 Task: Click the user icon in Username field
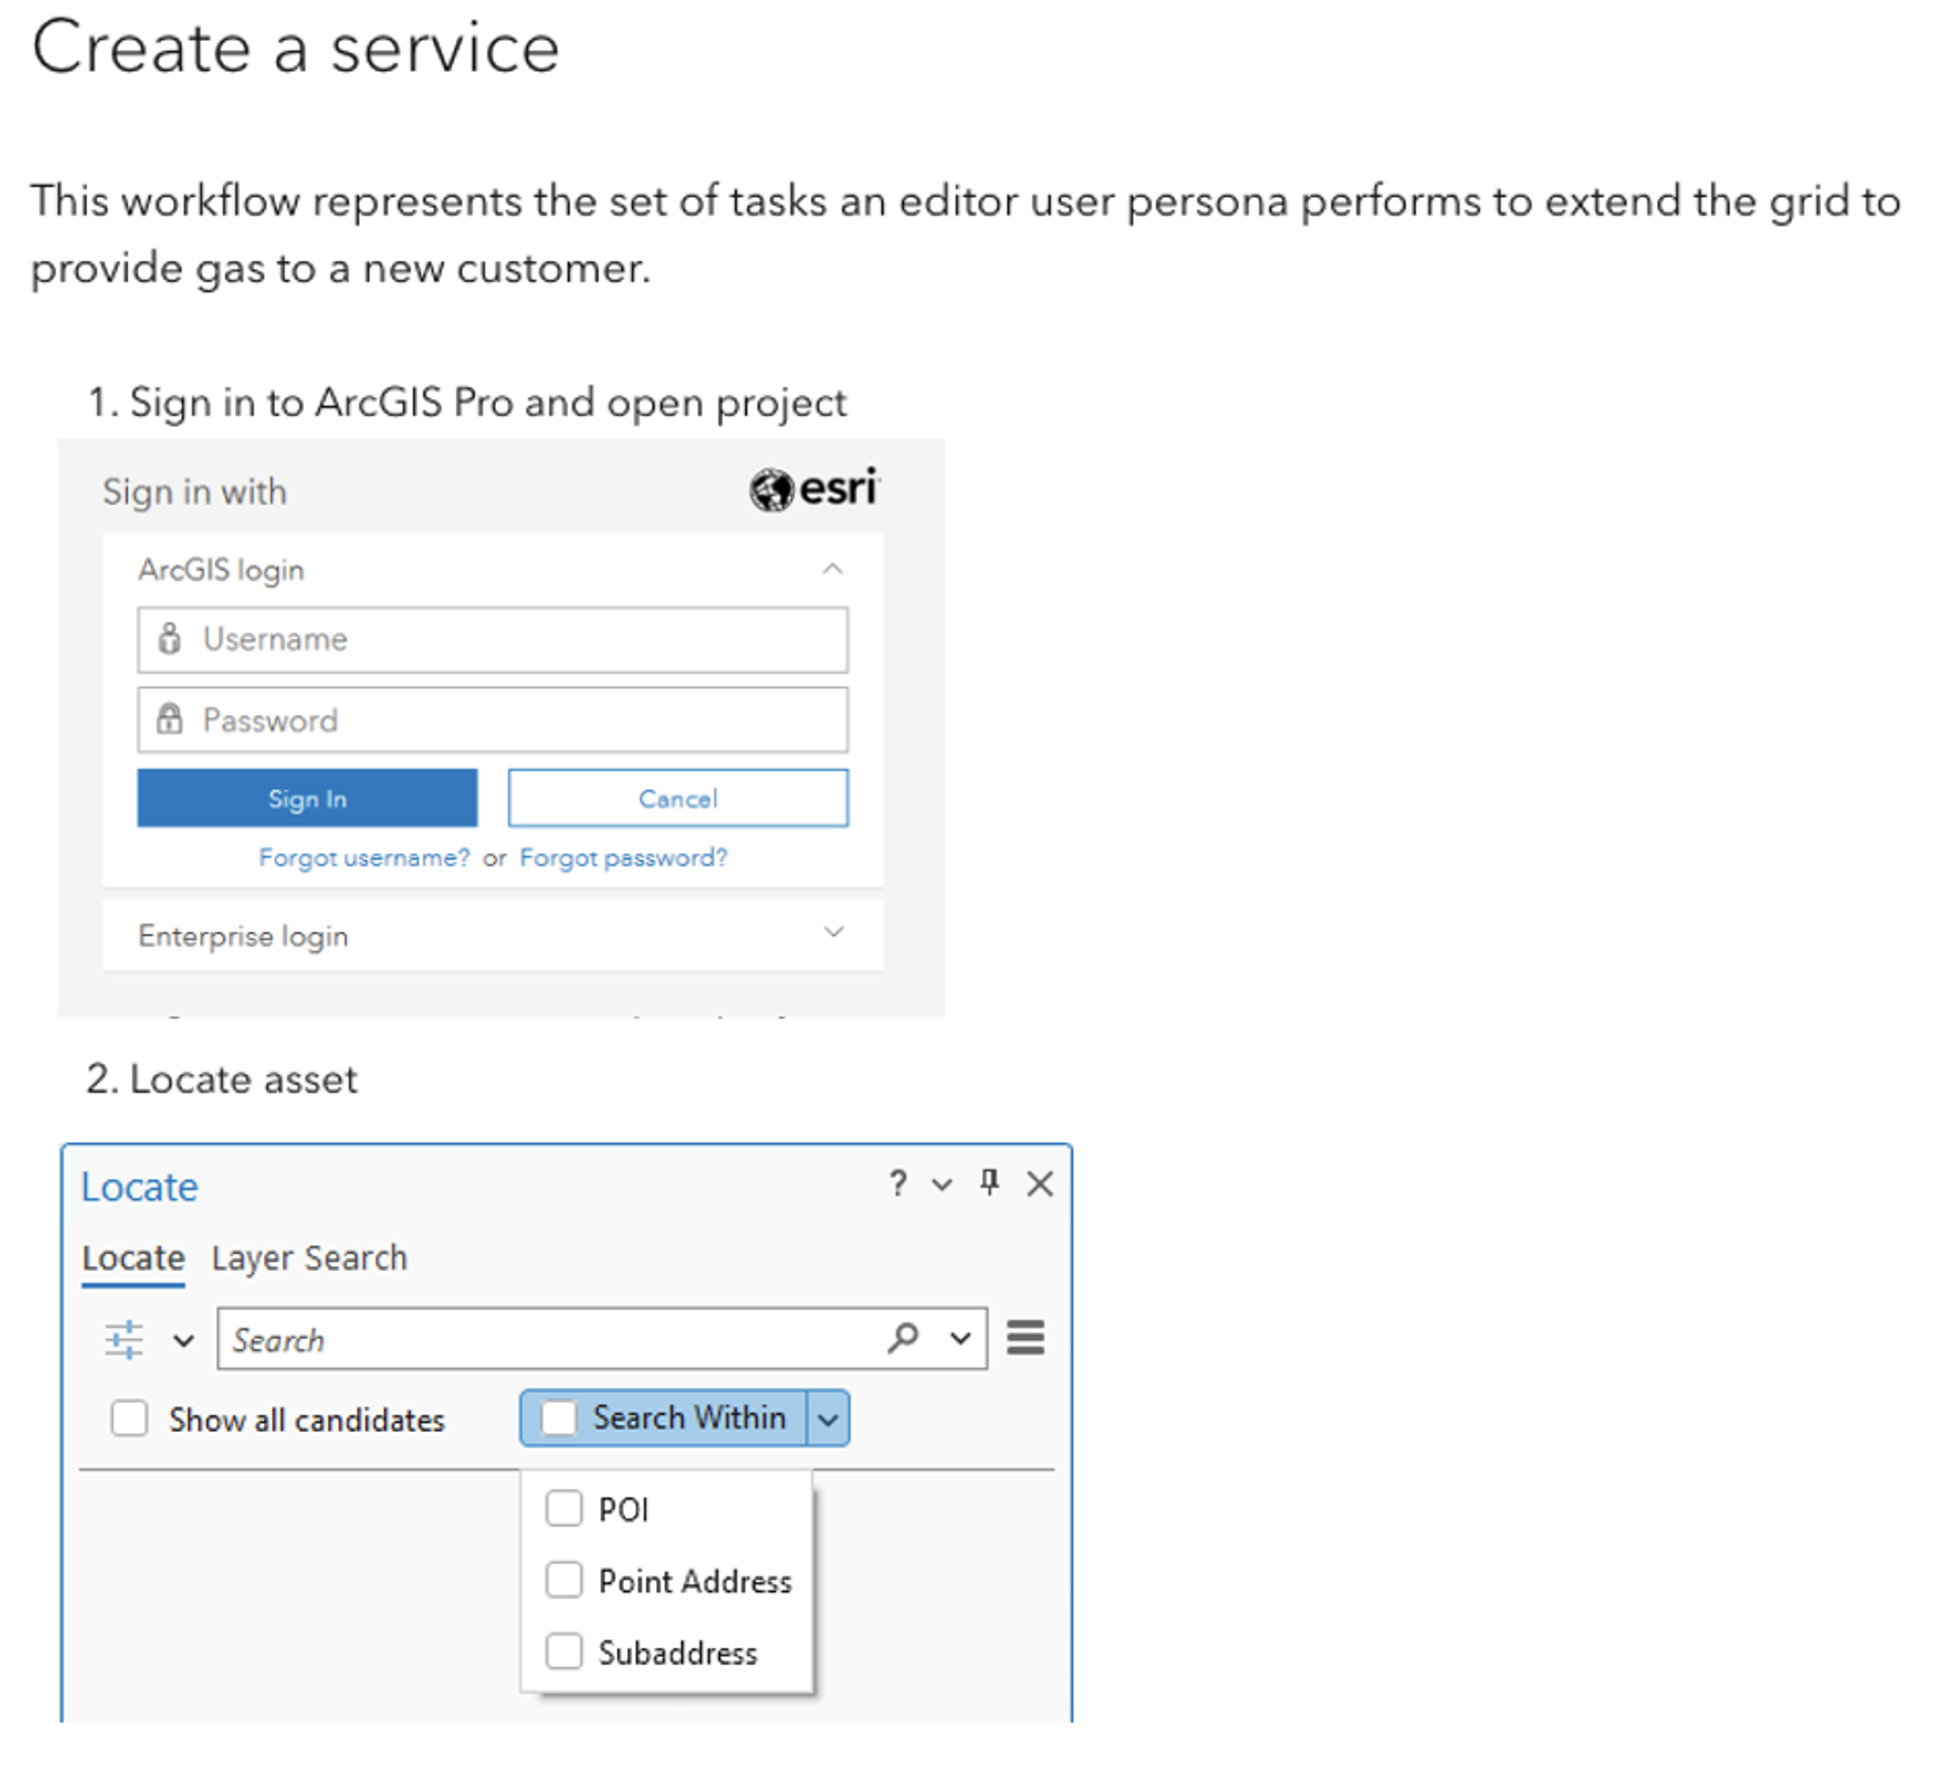pos(170,638)
